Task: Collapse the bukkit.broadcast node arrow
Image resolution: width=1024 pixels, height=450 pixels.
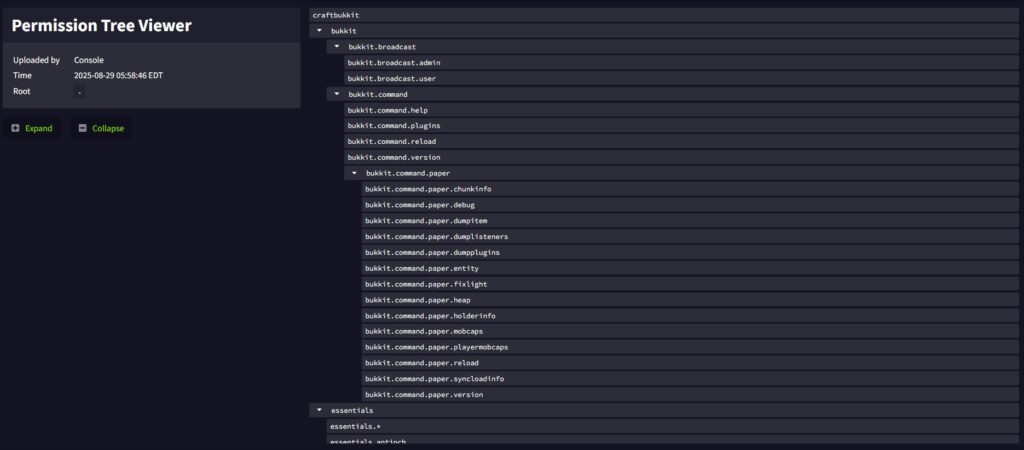Action: pos(337,47)
